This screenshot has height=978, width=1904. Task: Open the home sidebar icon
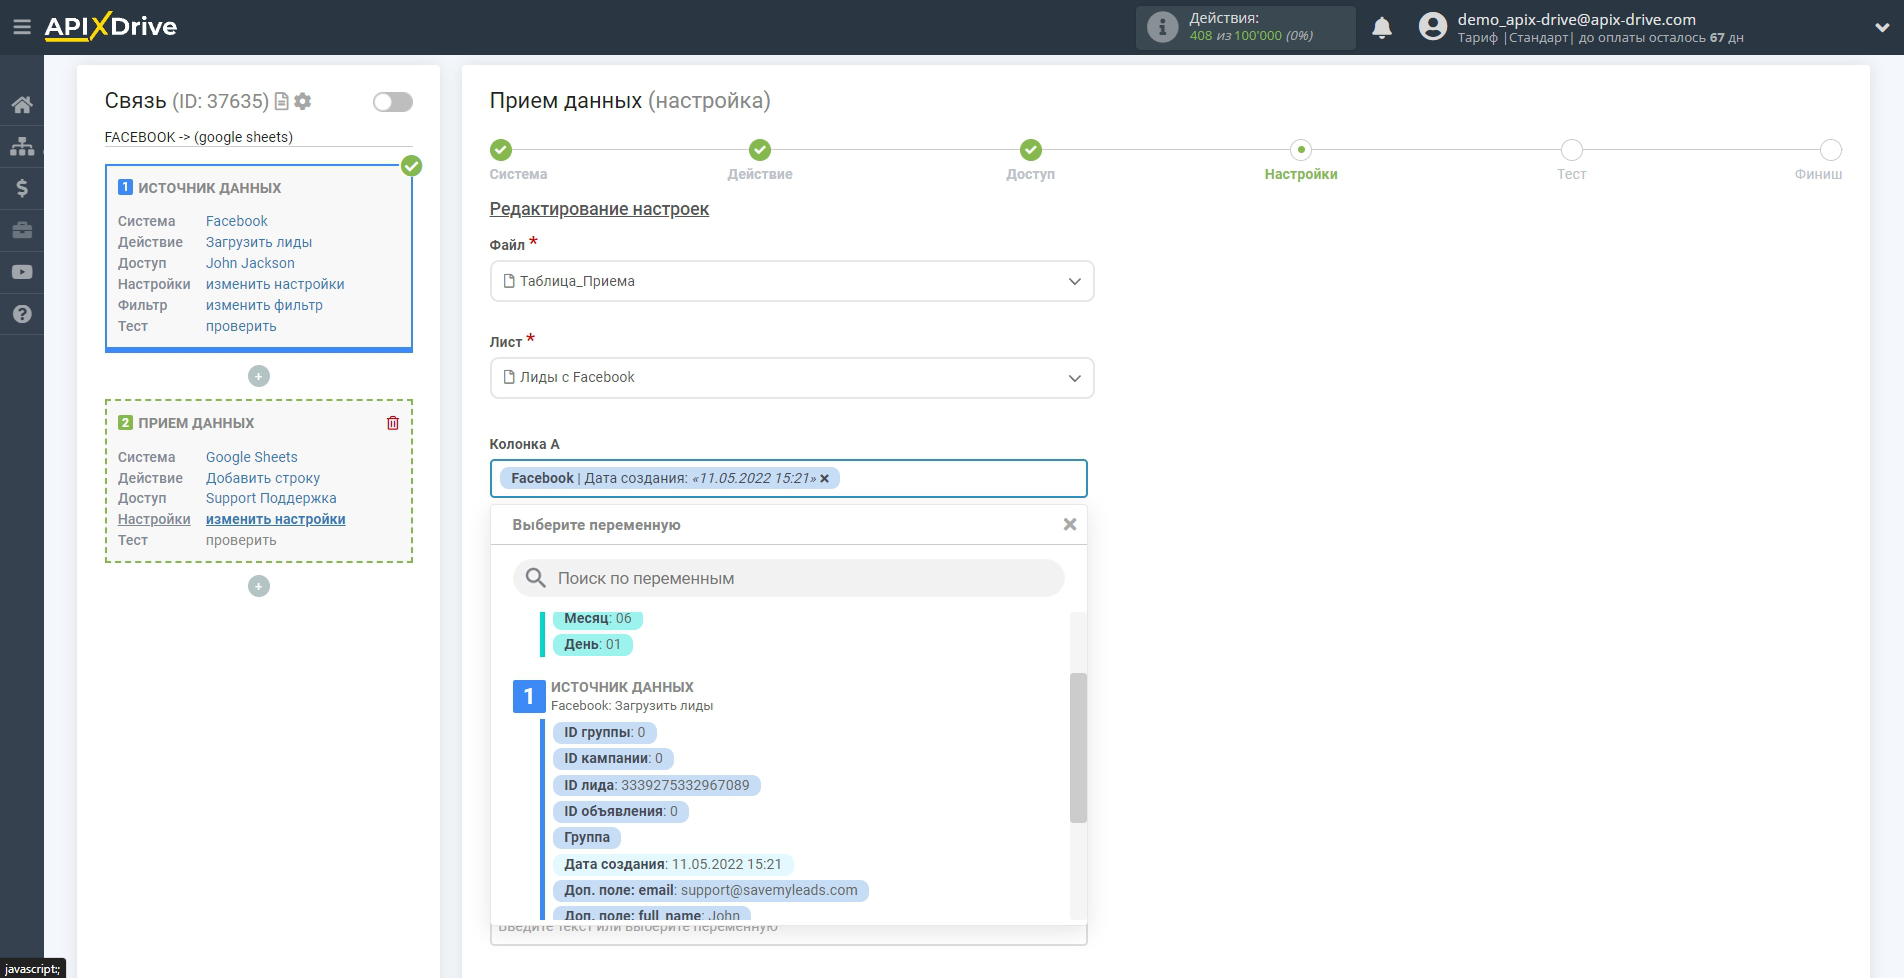pos(22,104)
